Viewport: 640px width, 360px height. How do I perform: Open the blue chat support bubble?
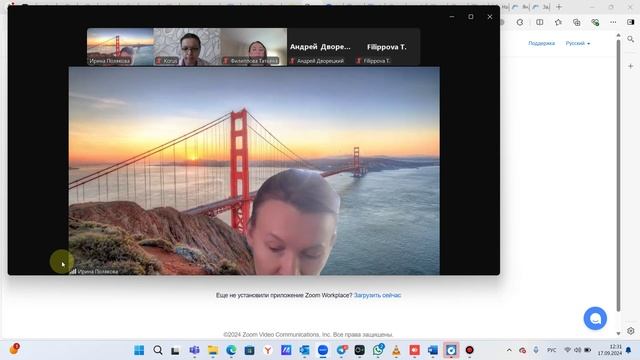[595, 318]
